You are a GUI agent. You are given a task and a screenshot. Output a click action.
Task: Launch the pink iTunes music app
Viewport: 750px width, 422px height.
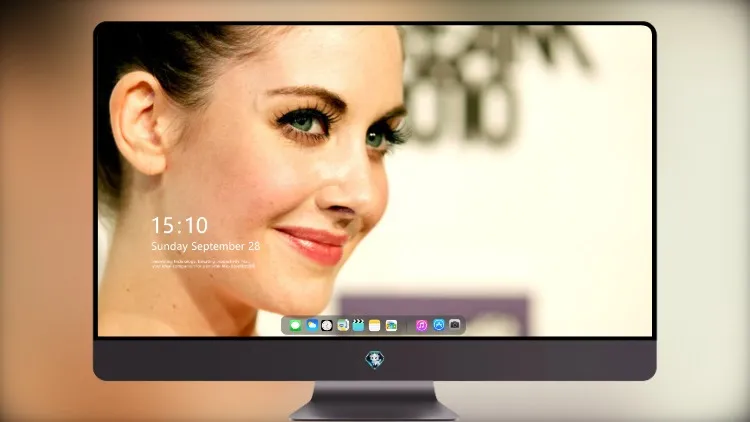tap(421, 325)
